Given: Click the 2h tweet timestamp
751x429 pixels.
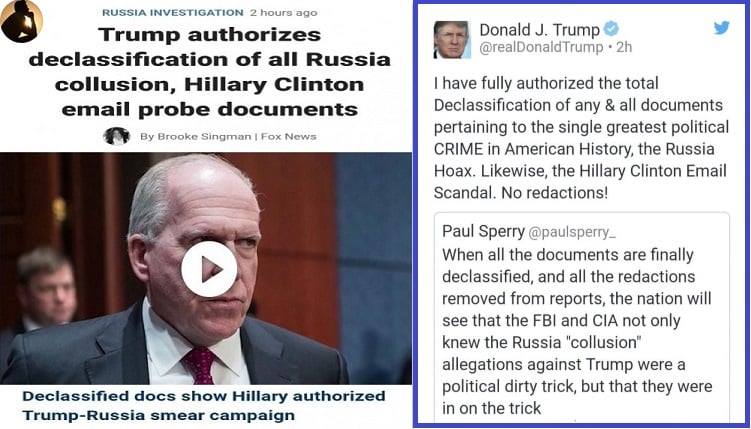Looking at the screenshot, I should [624, 47].
